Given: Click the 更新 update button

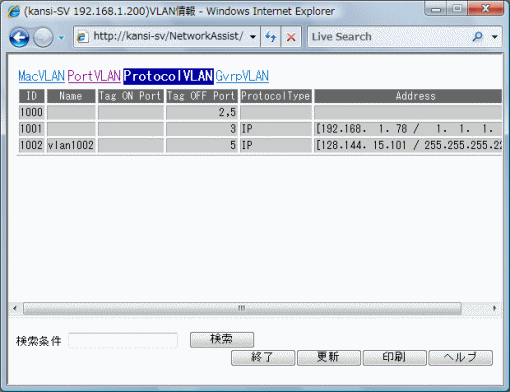Looking at the screenshot, I should pyautogui.click(x=328, y=358).
